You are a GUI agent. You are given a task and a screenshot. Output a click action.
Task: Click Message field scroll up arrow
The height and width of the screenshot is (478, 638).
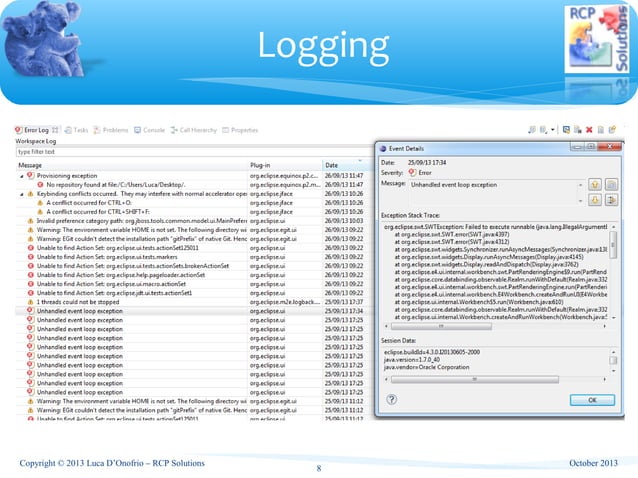(x=580, y=185)
